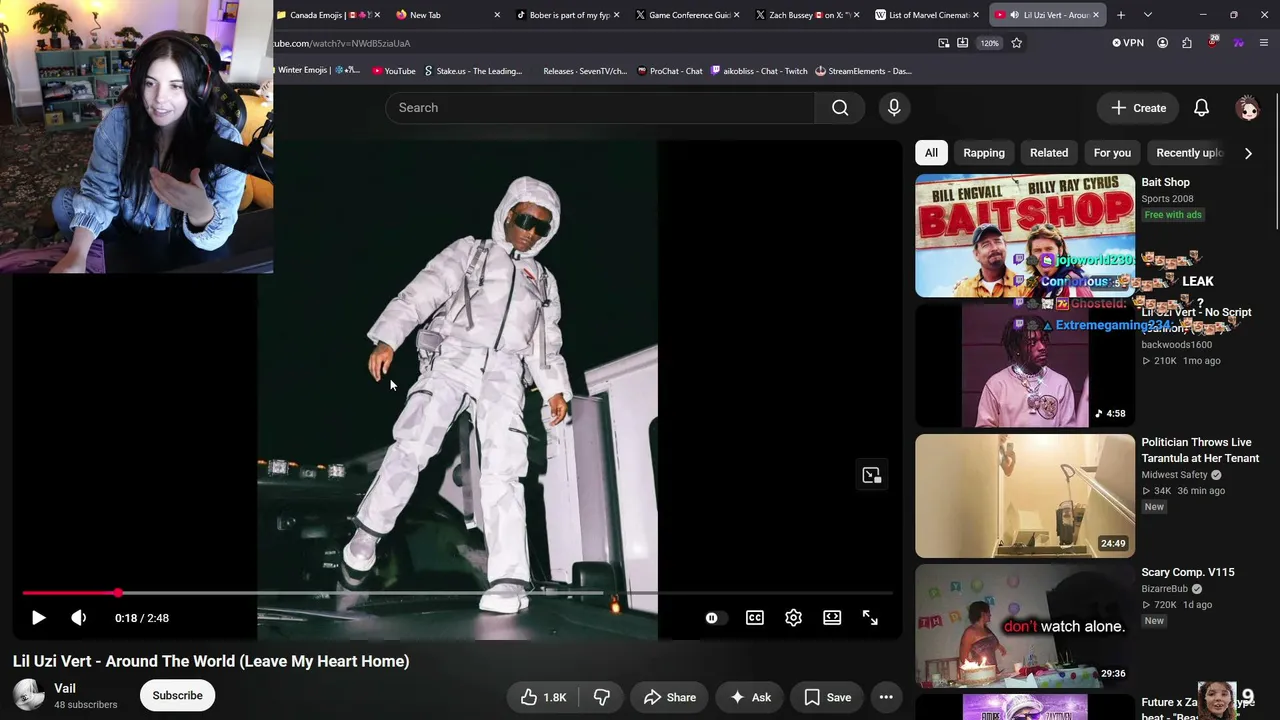This screenshot has height=720, width=1280.
Task: Switch to the Game Conference Guide tab
Action: (x=687, y=15)
